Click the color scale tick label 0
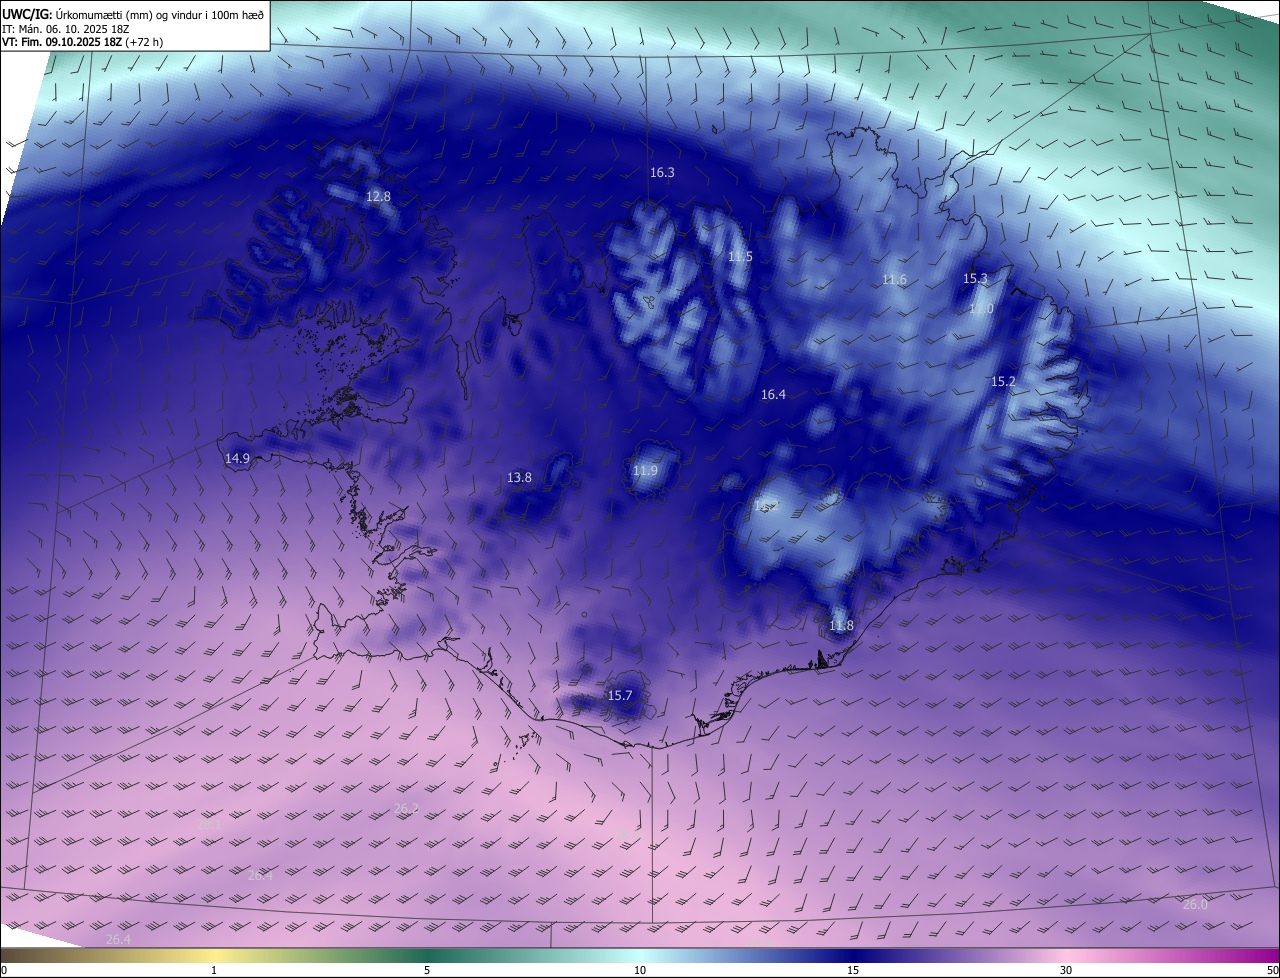1280x978 pixels. pyautogui.click(x=4, y=970)
